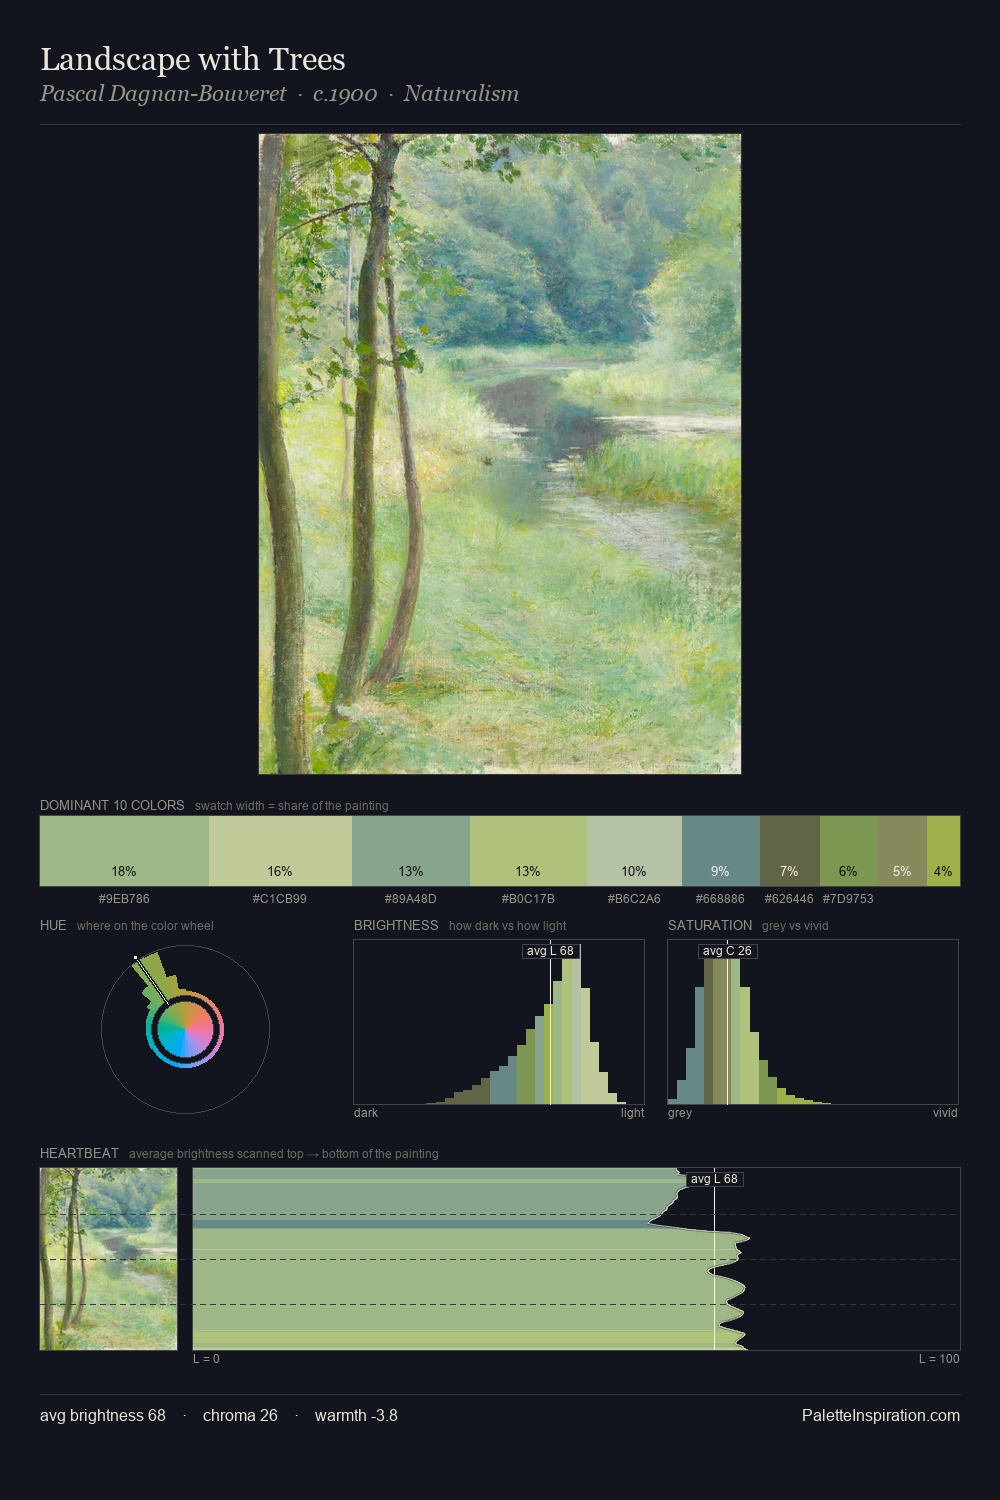Click the 'avg L 68' label in brightness chart
Image resolution: width=1000 pixels, height=1500 pixels.
(x=550, y=951)
